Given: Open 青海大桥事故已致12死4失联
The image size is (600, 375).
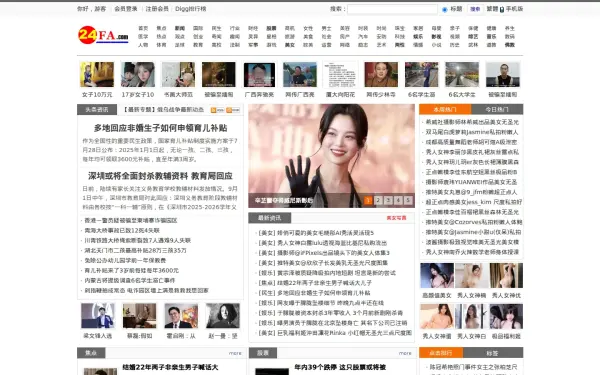Looking at the screenshot, I should pyautogui.click(x=122, y=230).
